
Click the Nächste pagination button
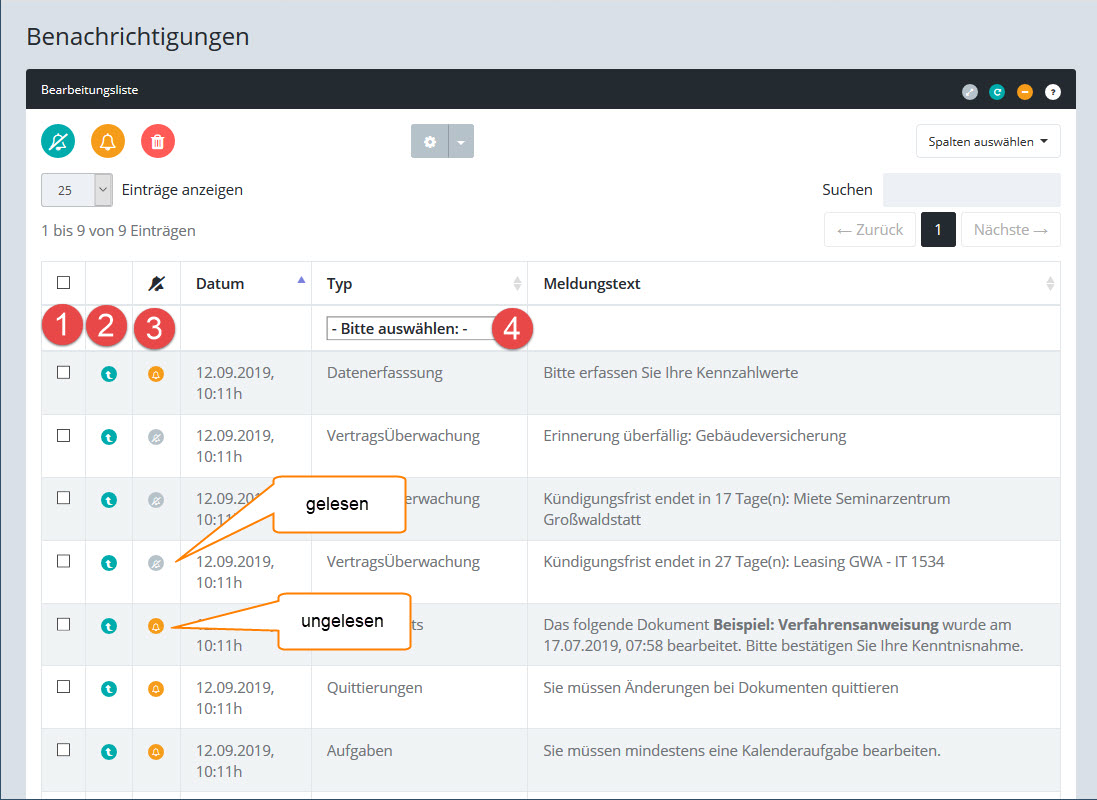pos(1010,230)
